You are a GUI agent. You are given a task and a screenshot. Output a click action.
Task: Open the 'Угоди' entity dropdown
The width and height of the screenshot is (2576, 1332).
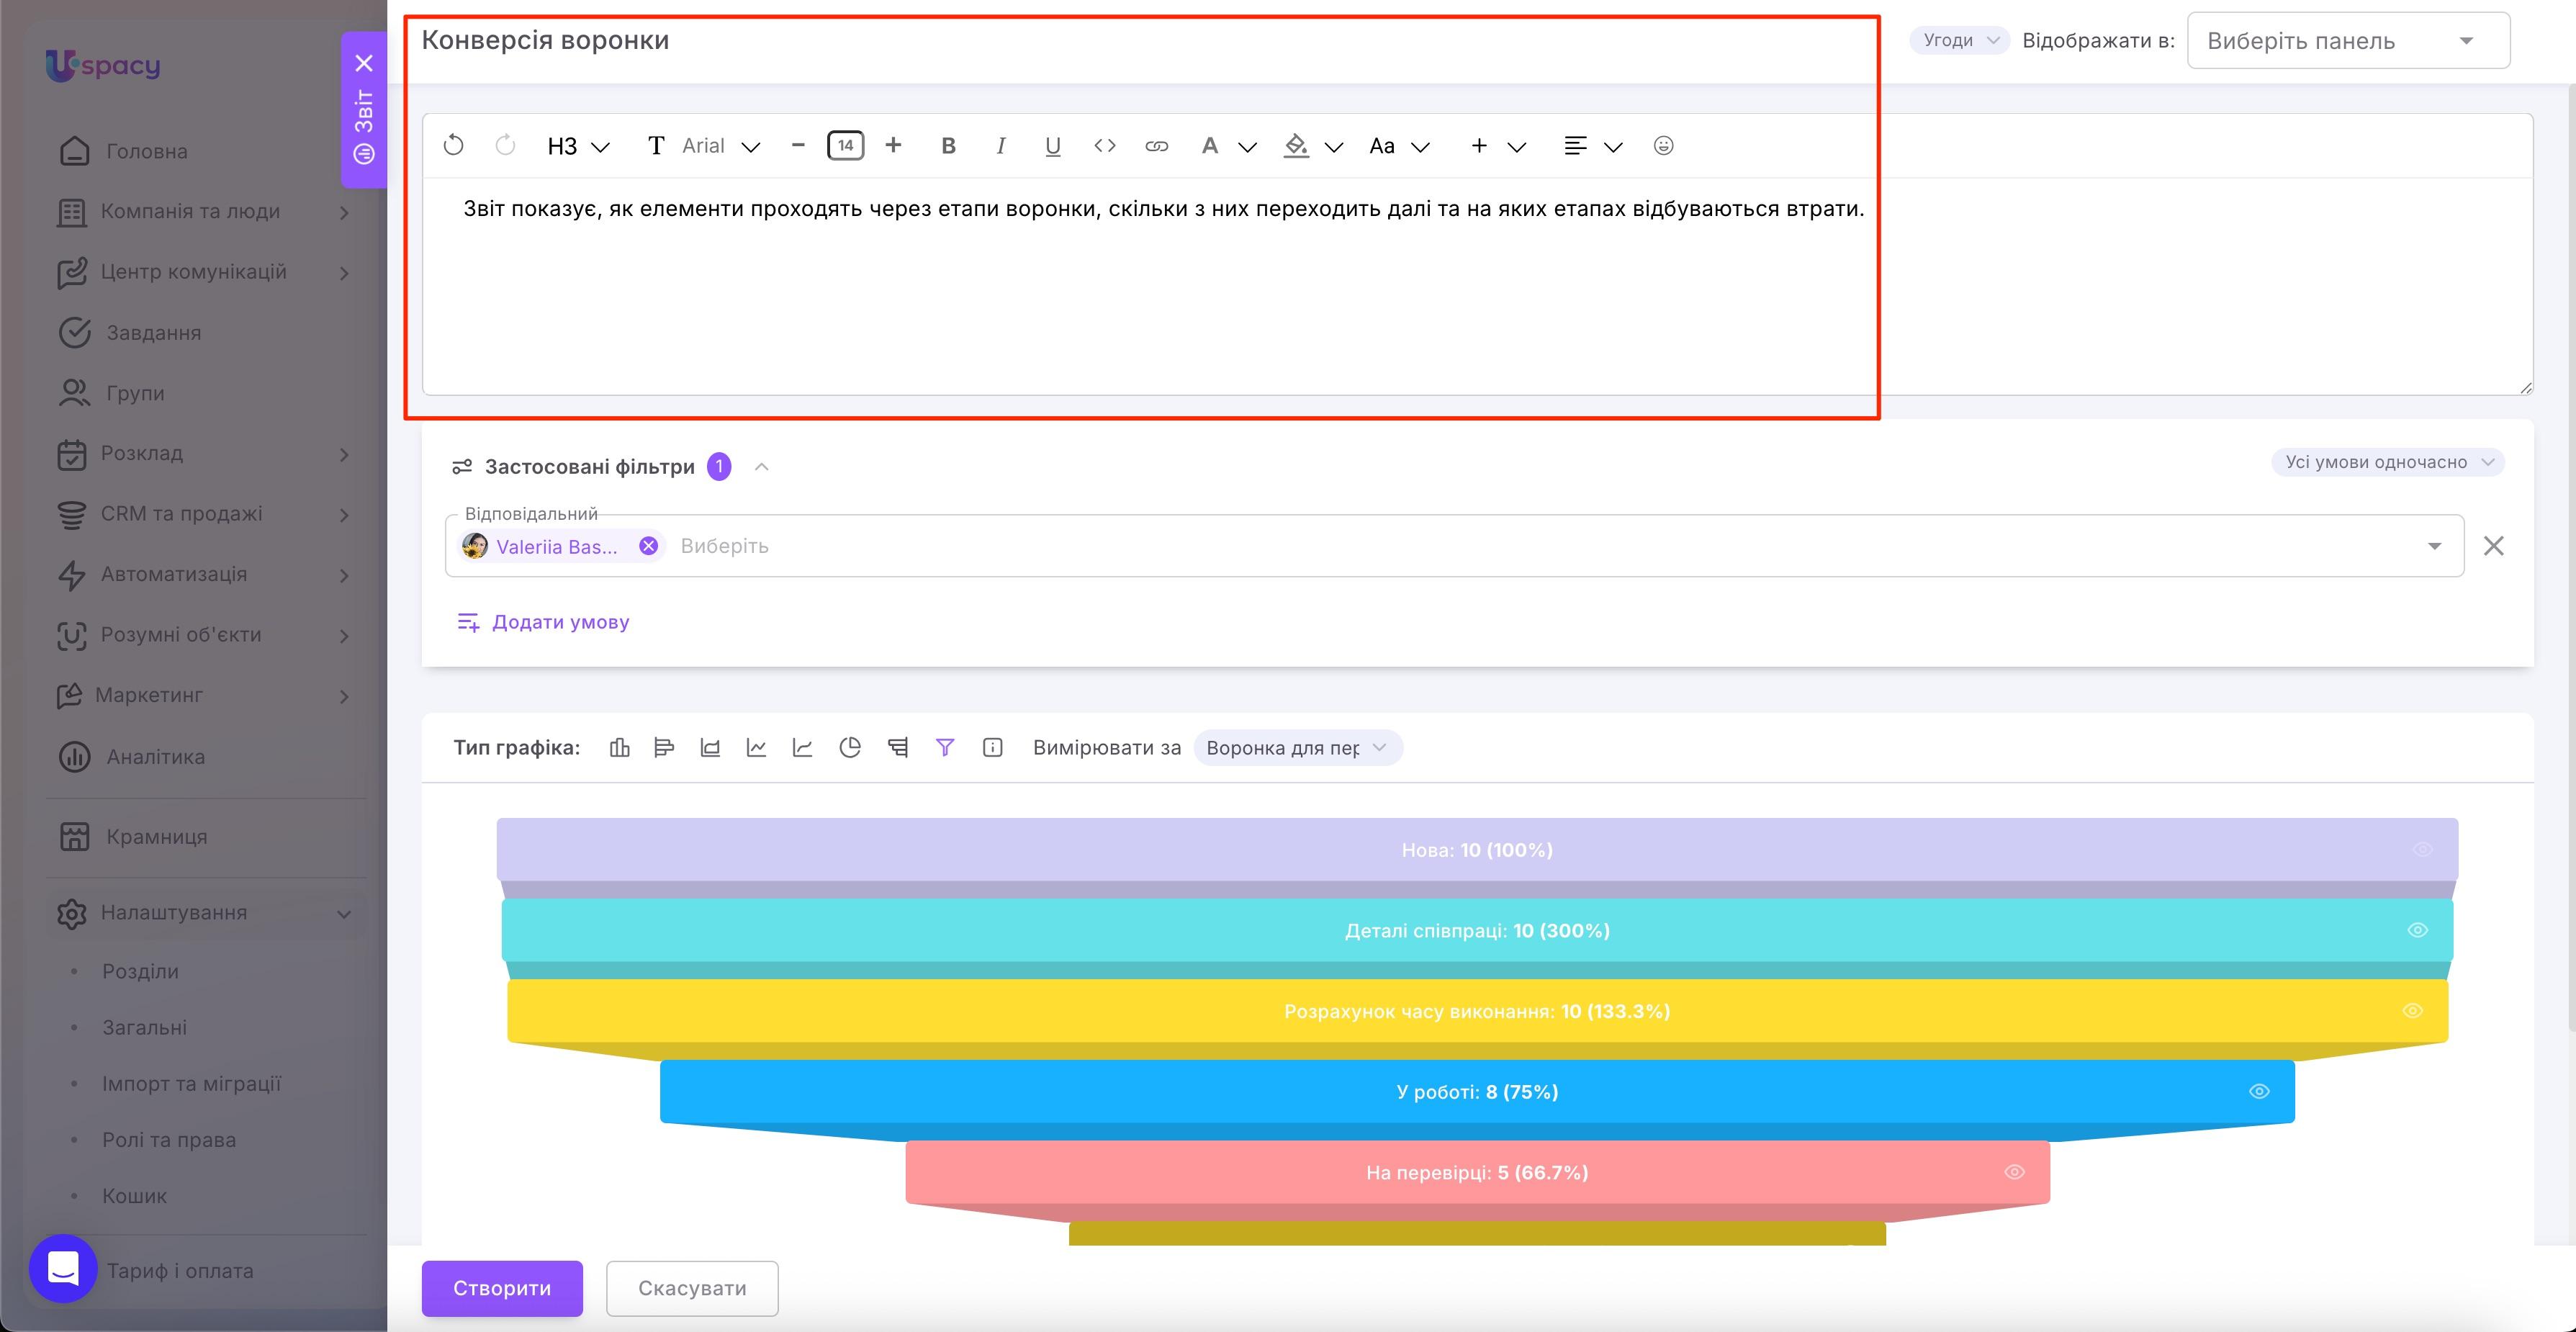[1959, 40]
